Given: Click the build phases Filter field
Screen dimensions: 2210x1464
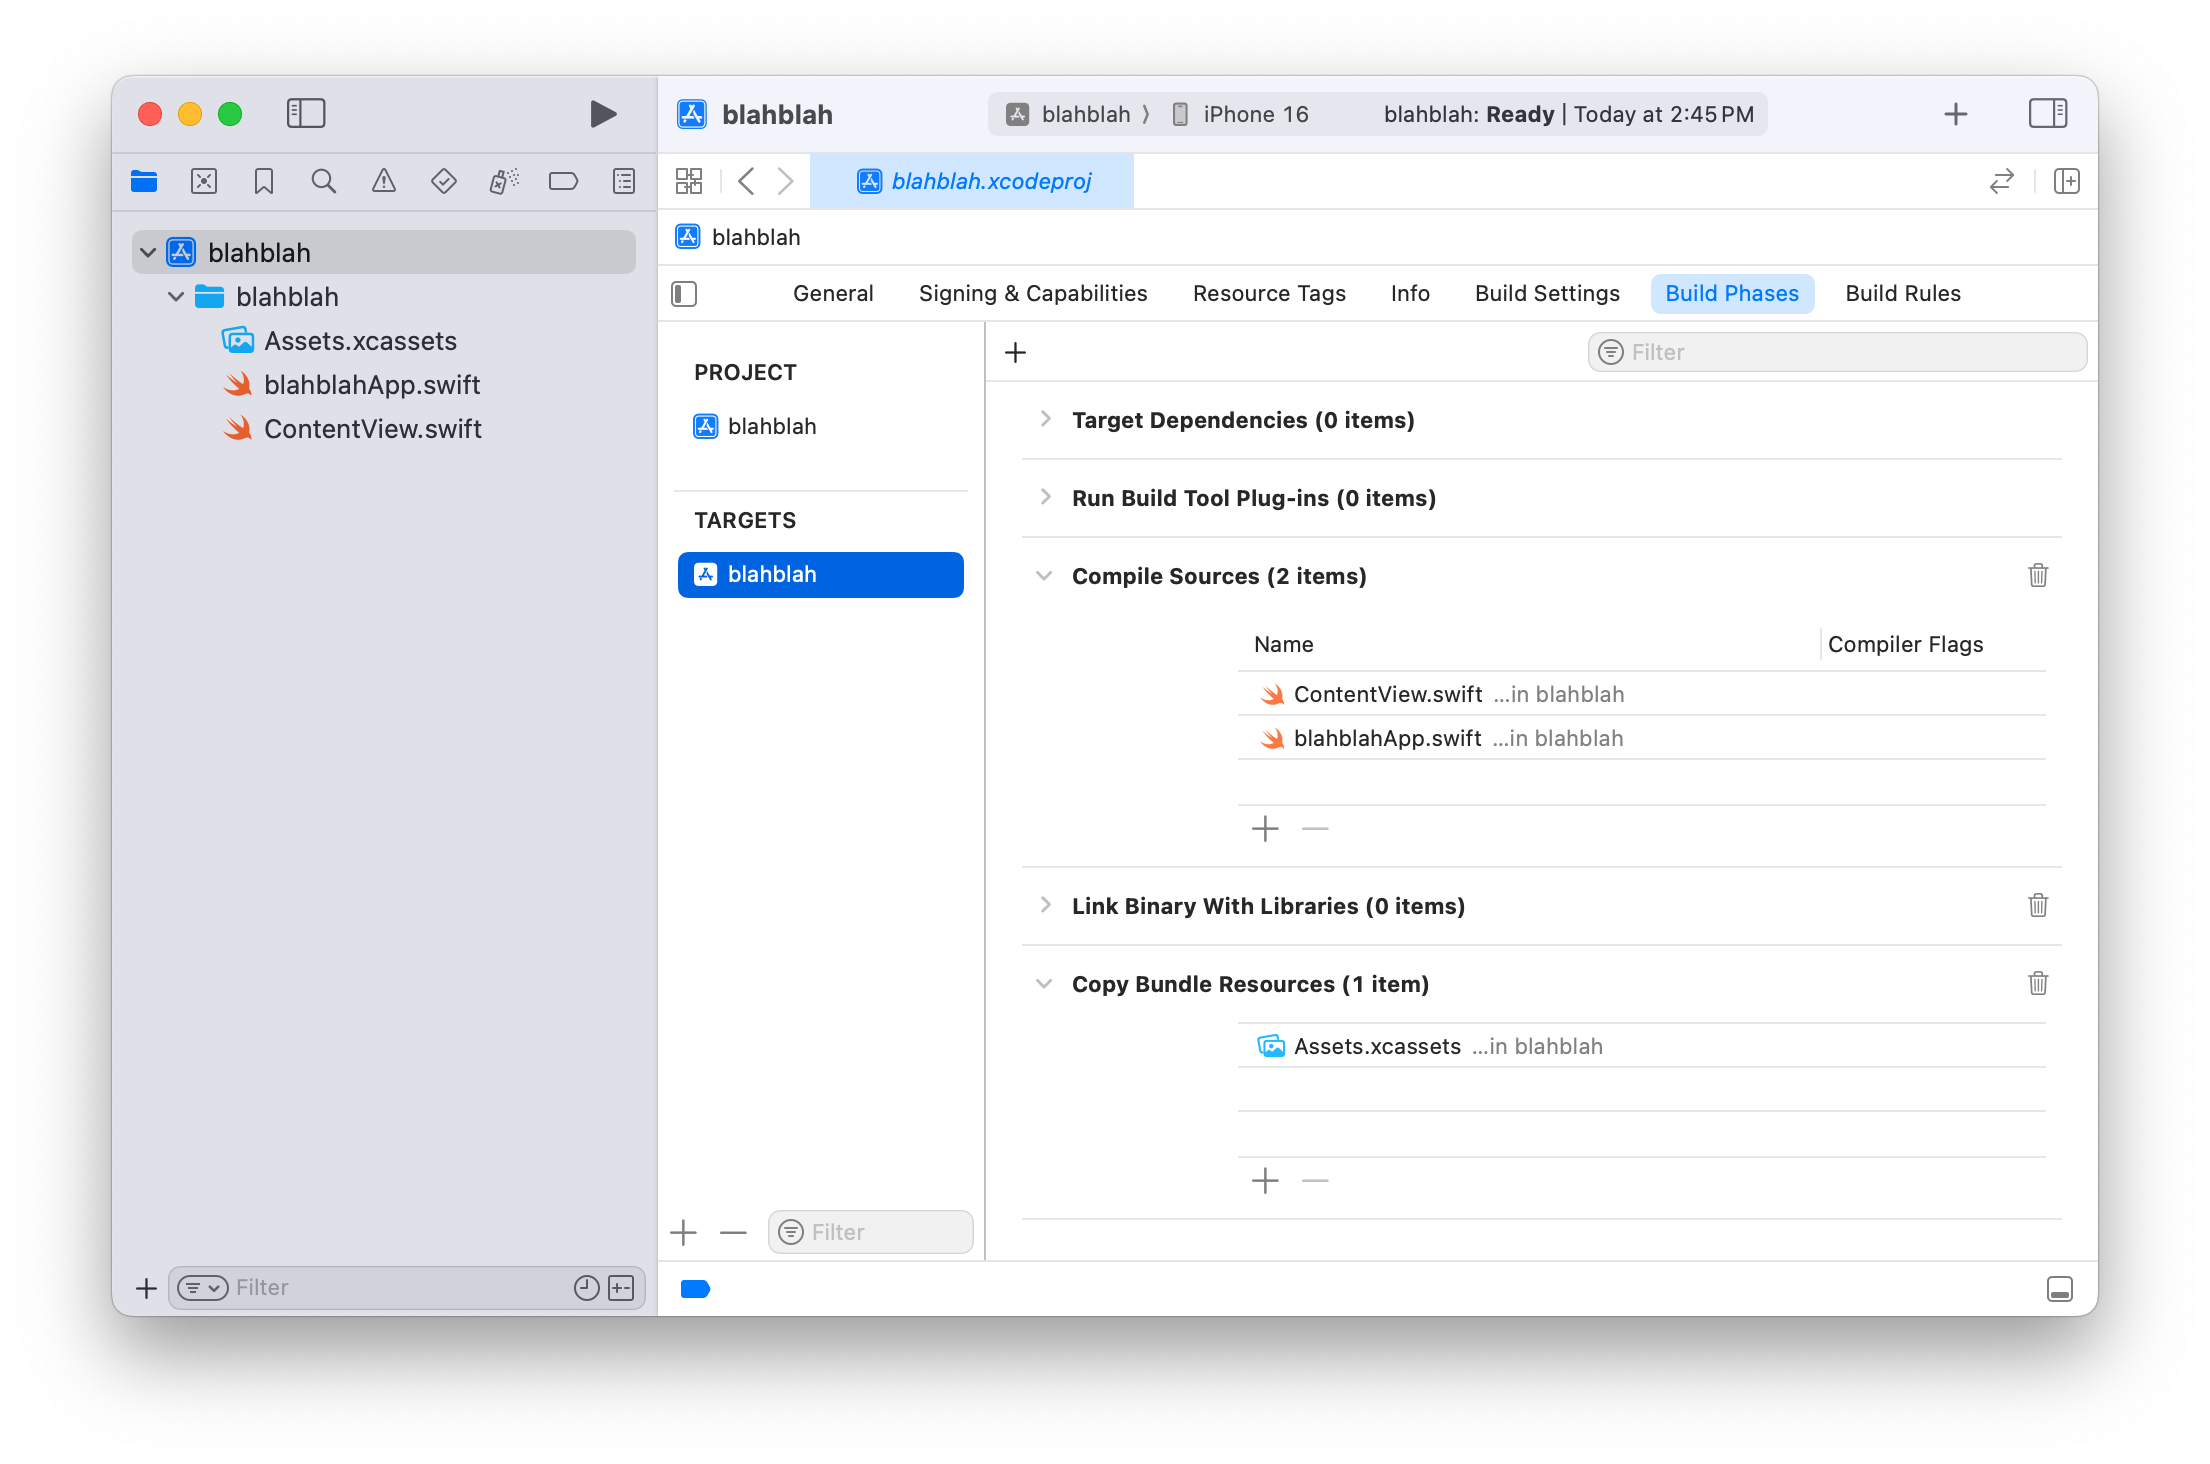Looking at the screenshot, I should click(1837, 353).
